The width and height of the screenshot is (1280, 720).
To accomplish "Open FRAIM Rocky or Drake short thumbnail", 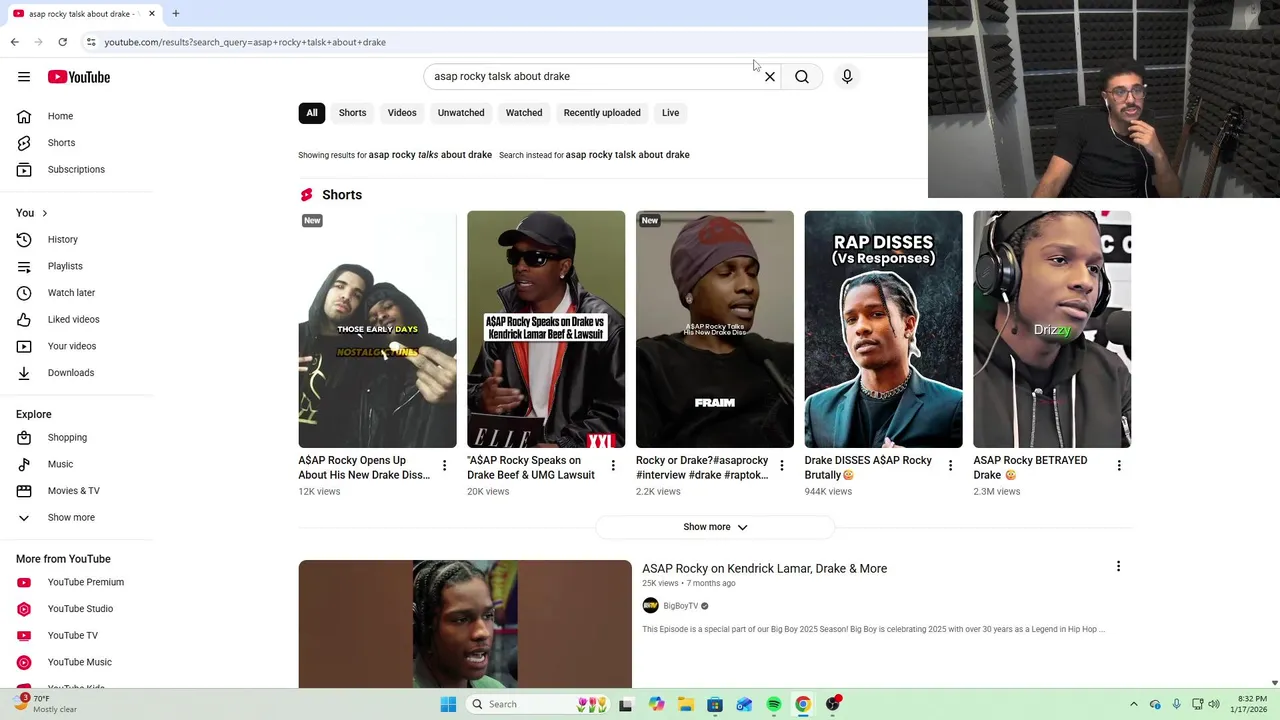I will (715, 329).
